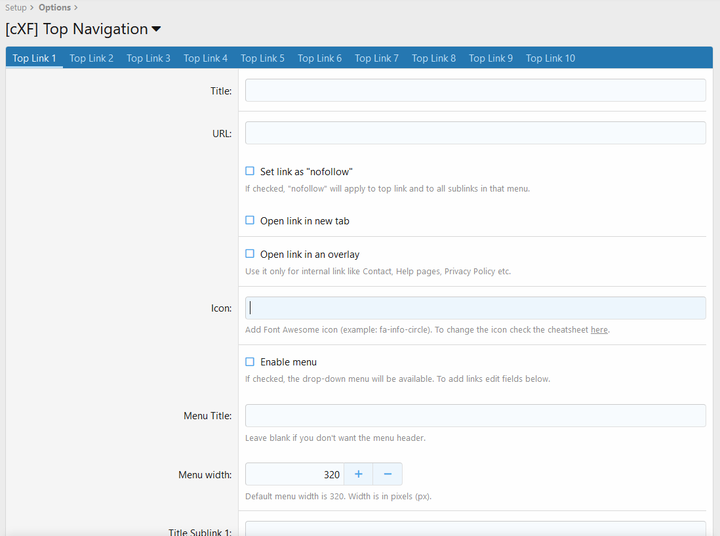720x536 pixels.
Task: Go to Options breadcrumb link
Action: coord(54,7)
